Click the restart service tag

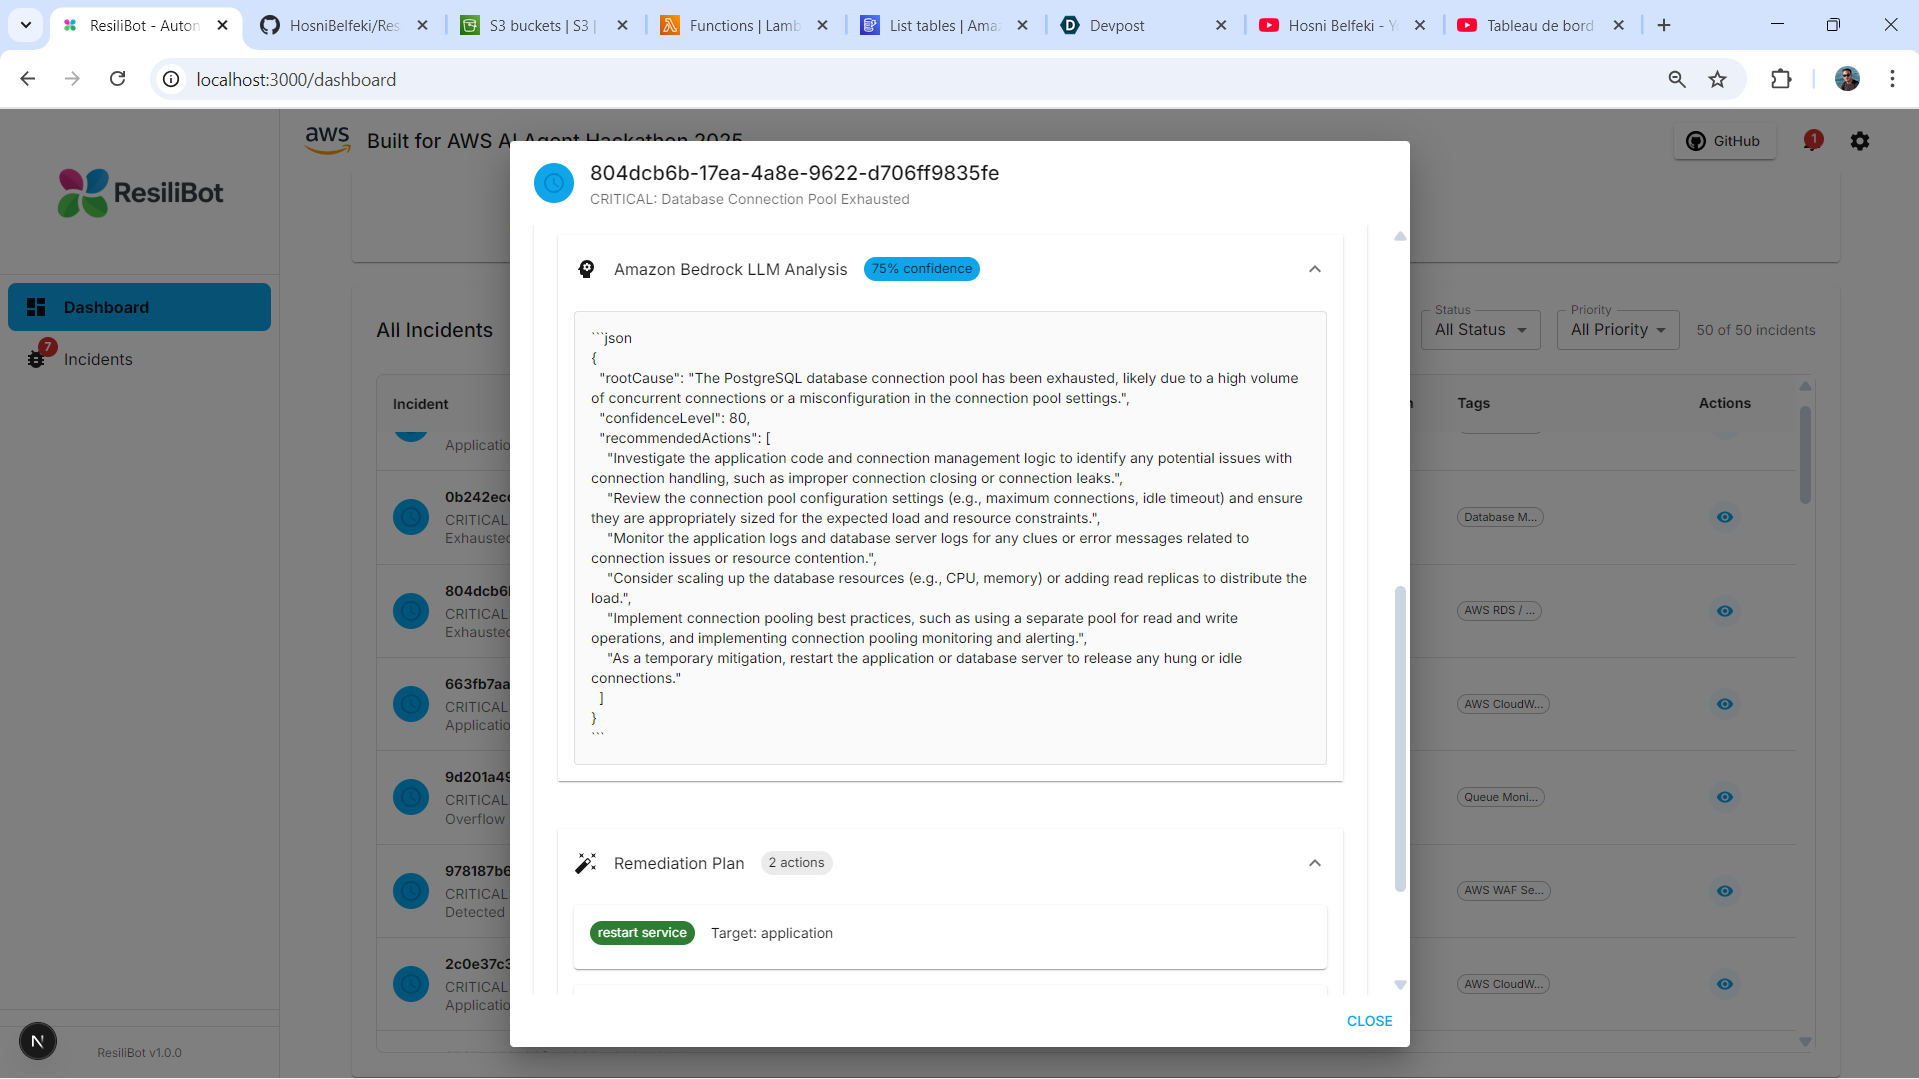[x=642, y=933]
